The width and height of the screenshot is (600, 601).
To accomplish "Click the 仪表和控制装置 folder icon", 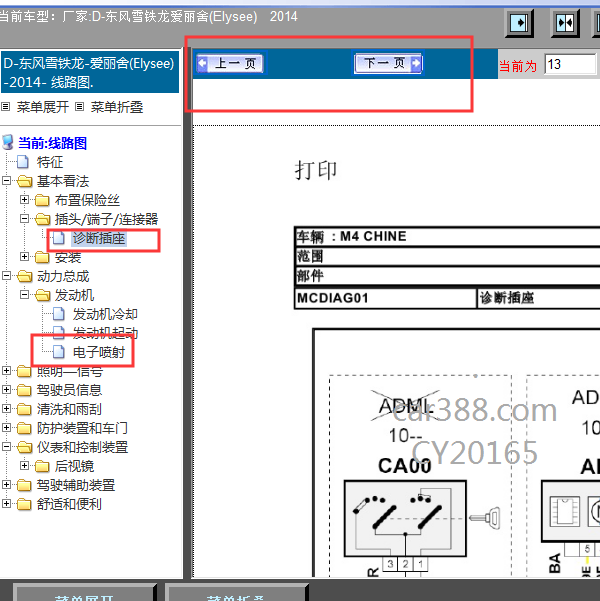I will (25, 447).
